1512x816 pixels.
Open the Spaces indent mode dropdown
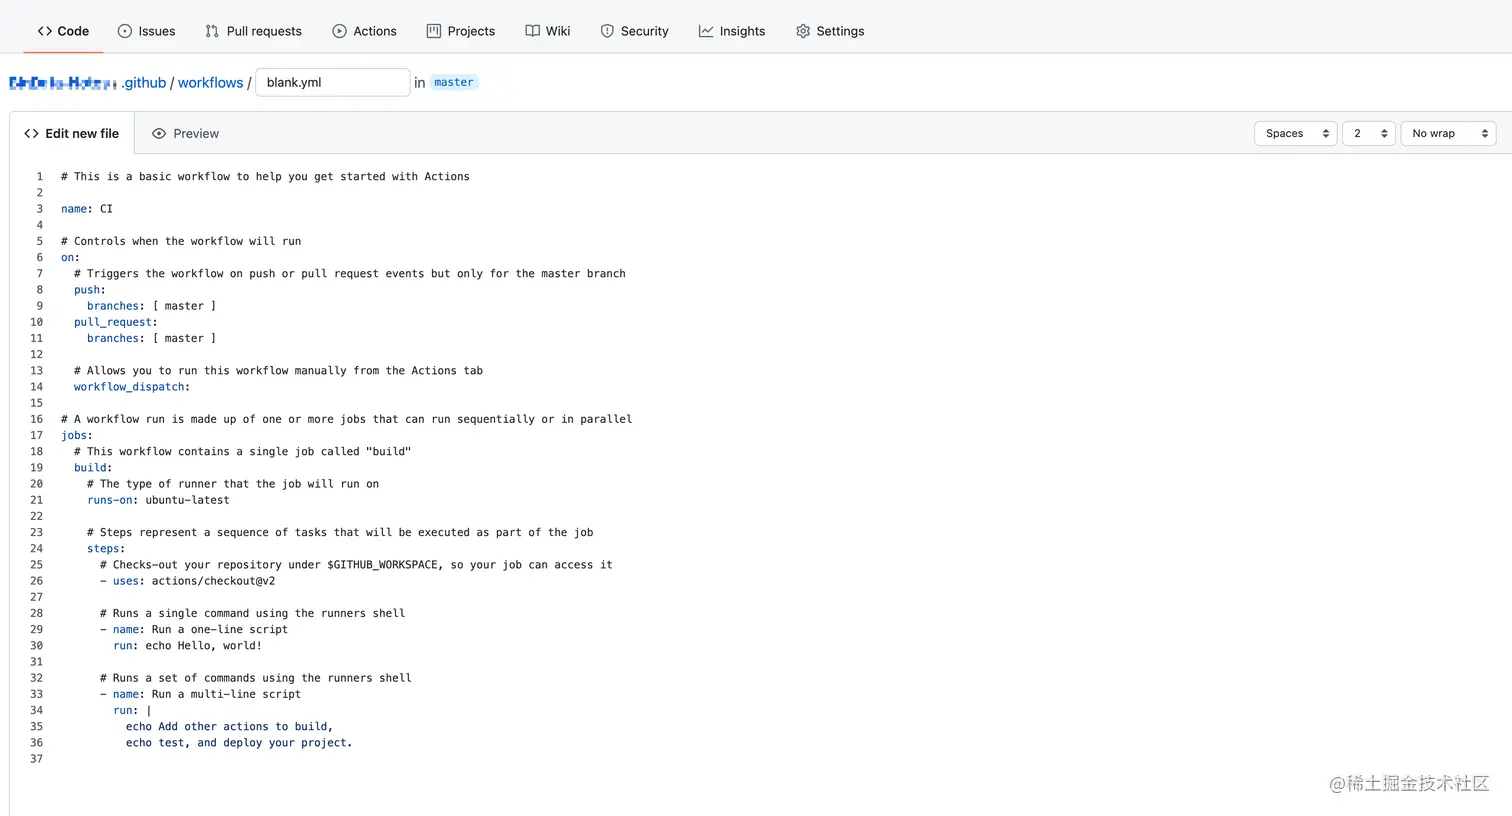[1296, 133]
